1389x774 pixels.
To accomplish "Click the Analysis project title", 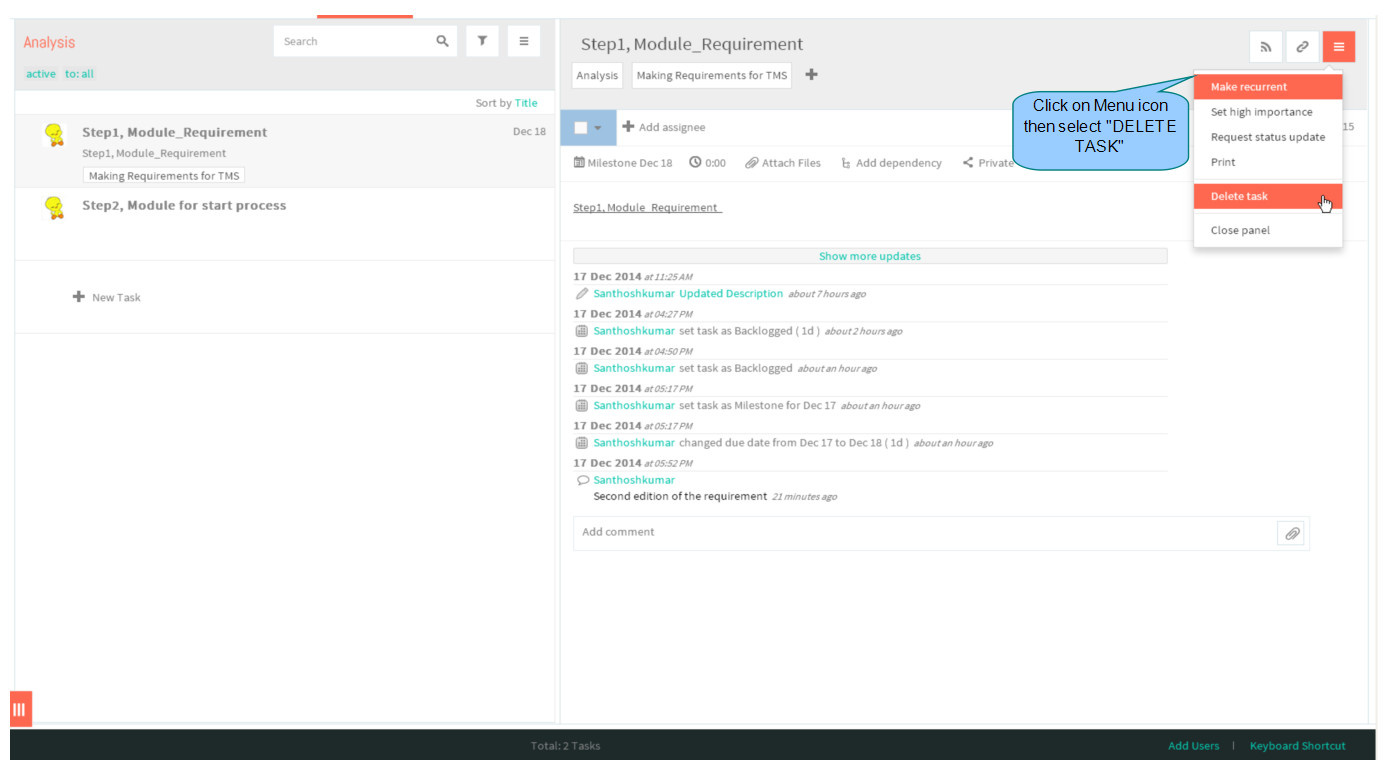I will [x=49, y=42].
